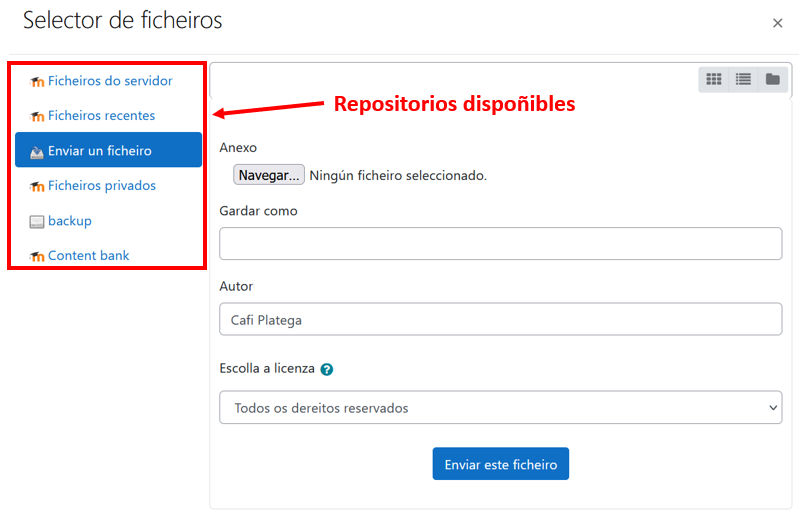Click the Enviar este ficheiro button

coord(501,464)
